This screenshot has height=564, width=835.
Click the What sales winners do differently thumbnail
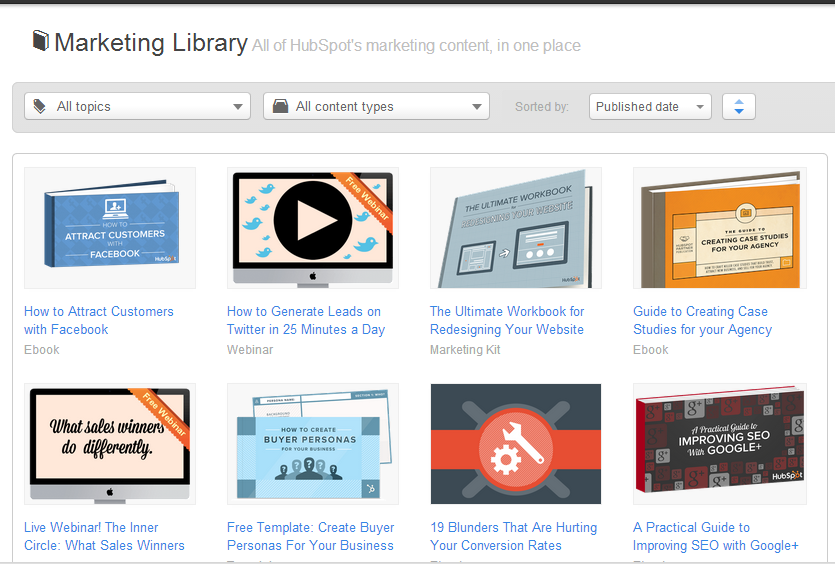(x=110, y=444)
